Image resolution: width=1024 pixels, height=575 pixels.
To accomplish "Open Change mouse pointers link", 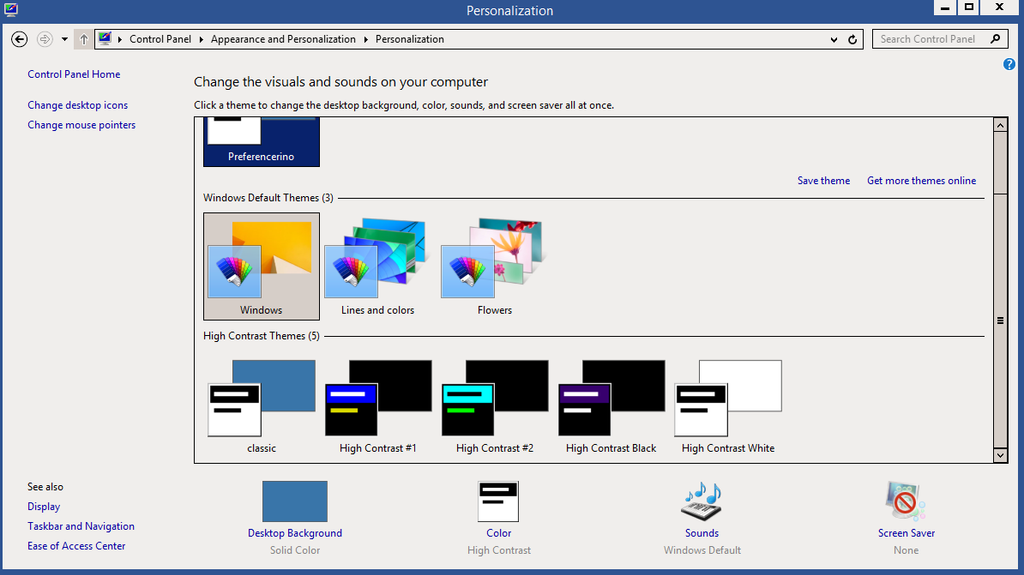I will click(82, 124).
